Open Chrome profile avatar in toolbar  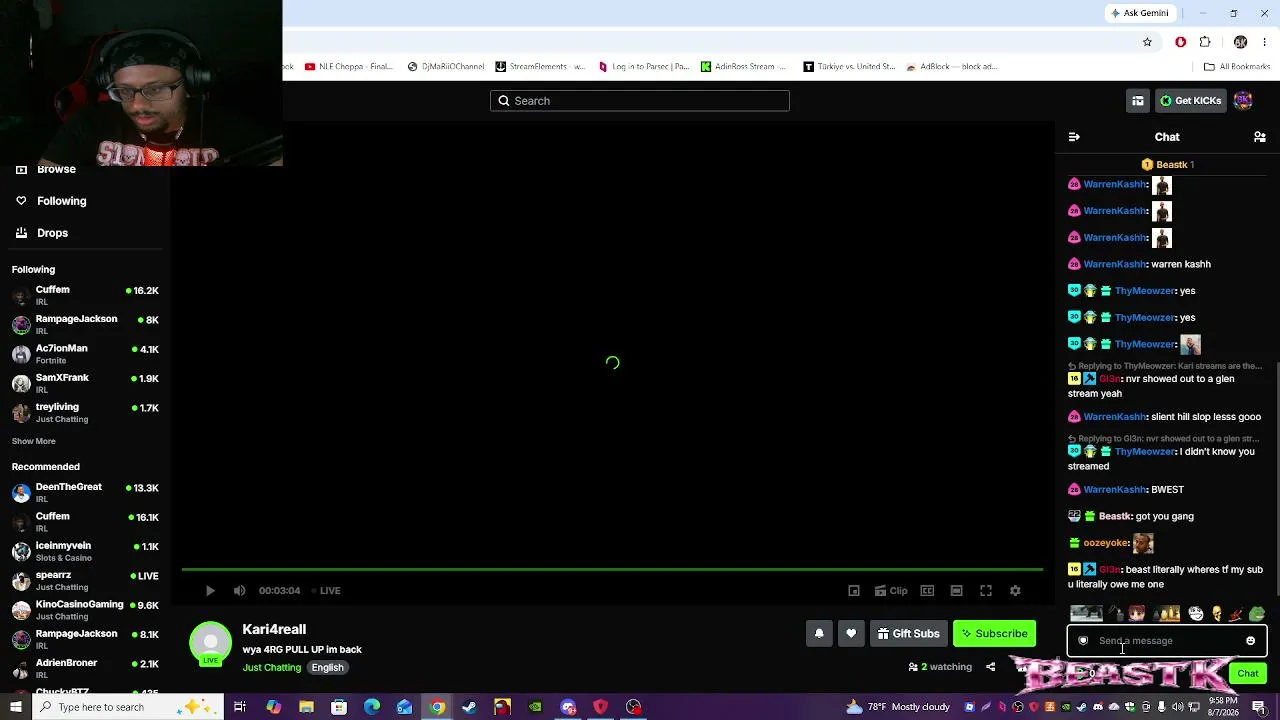1240,42
